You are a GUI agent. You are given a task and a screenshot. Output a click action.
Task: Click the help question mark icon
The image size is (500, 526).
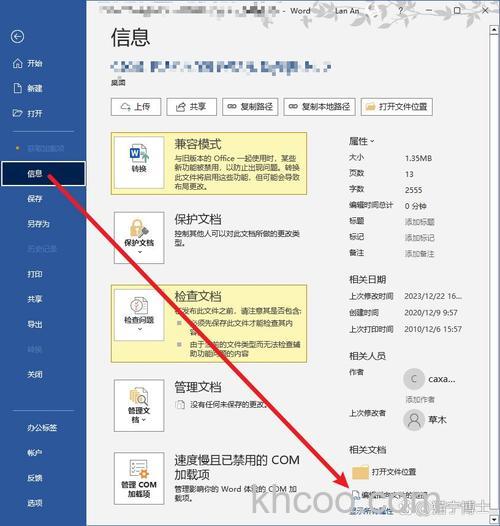[x=400, y=11]
